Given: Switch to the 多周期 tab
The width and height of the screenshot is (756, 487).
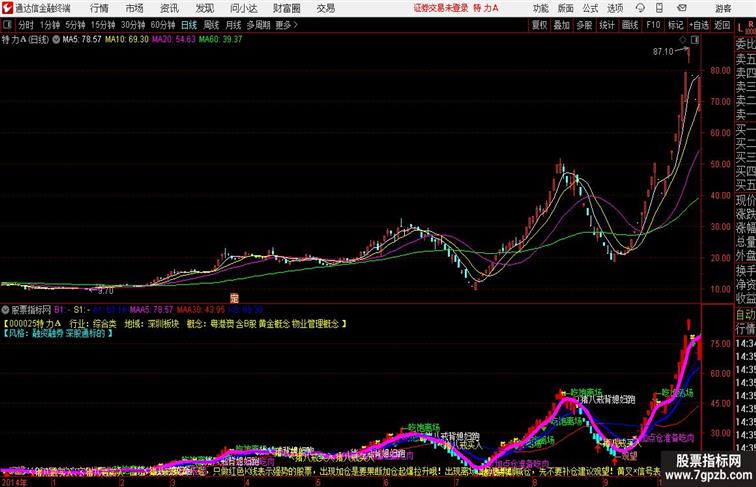Looking at the screenshot, I should tap(258, 25).
